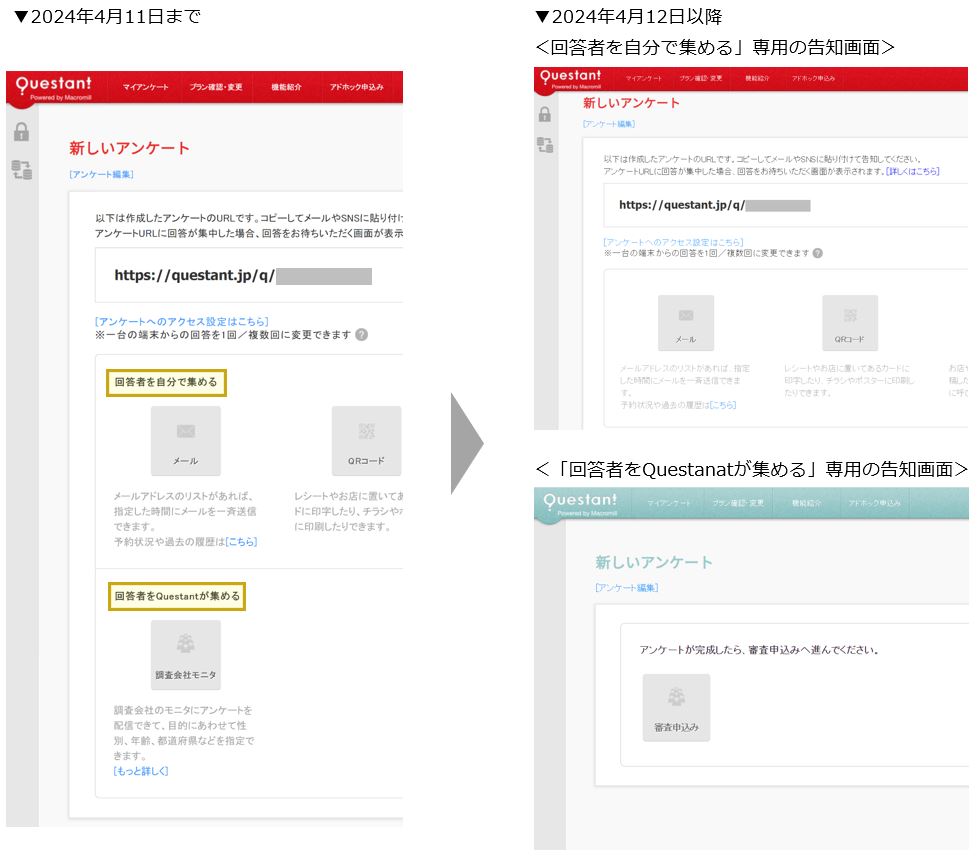This screenshot has width=979, height=857.
Task: Select the メール (email) distribution icon
Action: [188, 441]
